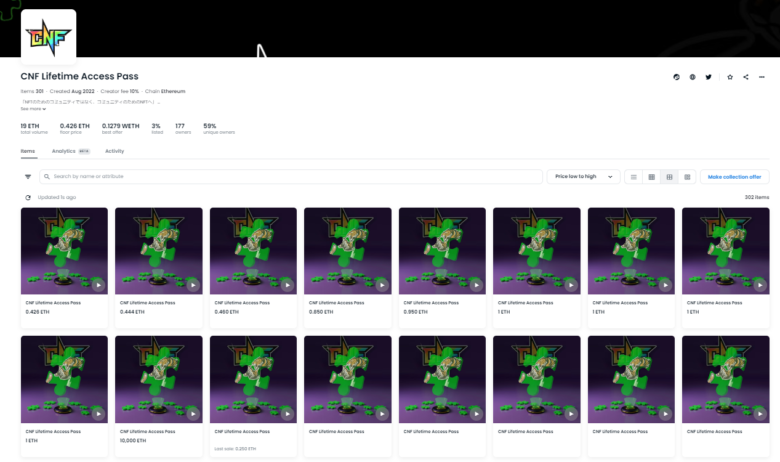Click the title of the 0.426 ETH card
Viewport: 780px width, 462px height.
(53, 302)
